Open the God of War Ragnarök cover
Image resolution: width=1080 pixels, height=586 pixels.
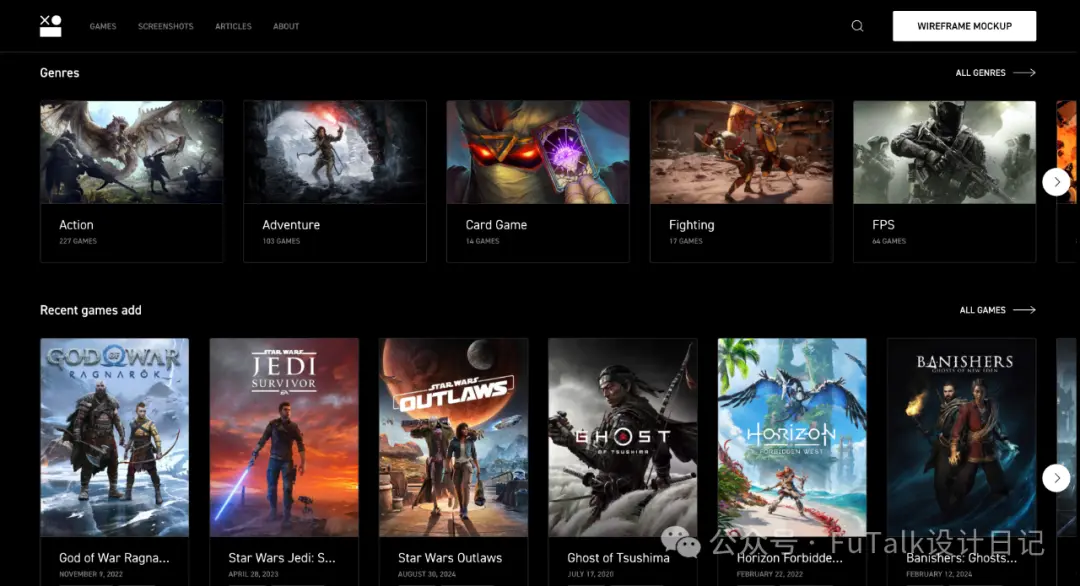[x=114, y=437]
